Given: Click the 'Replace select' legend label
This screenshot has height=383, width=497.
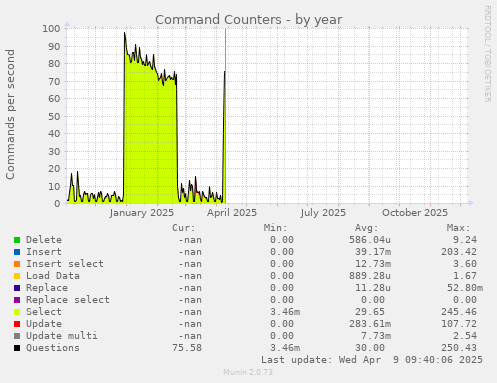Looking at the screenshot, I should coord(68,300).
